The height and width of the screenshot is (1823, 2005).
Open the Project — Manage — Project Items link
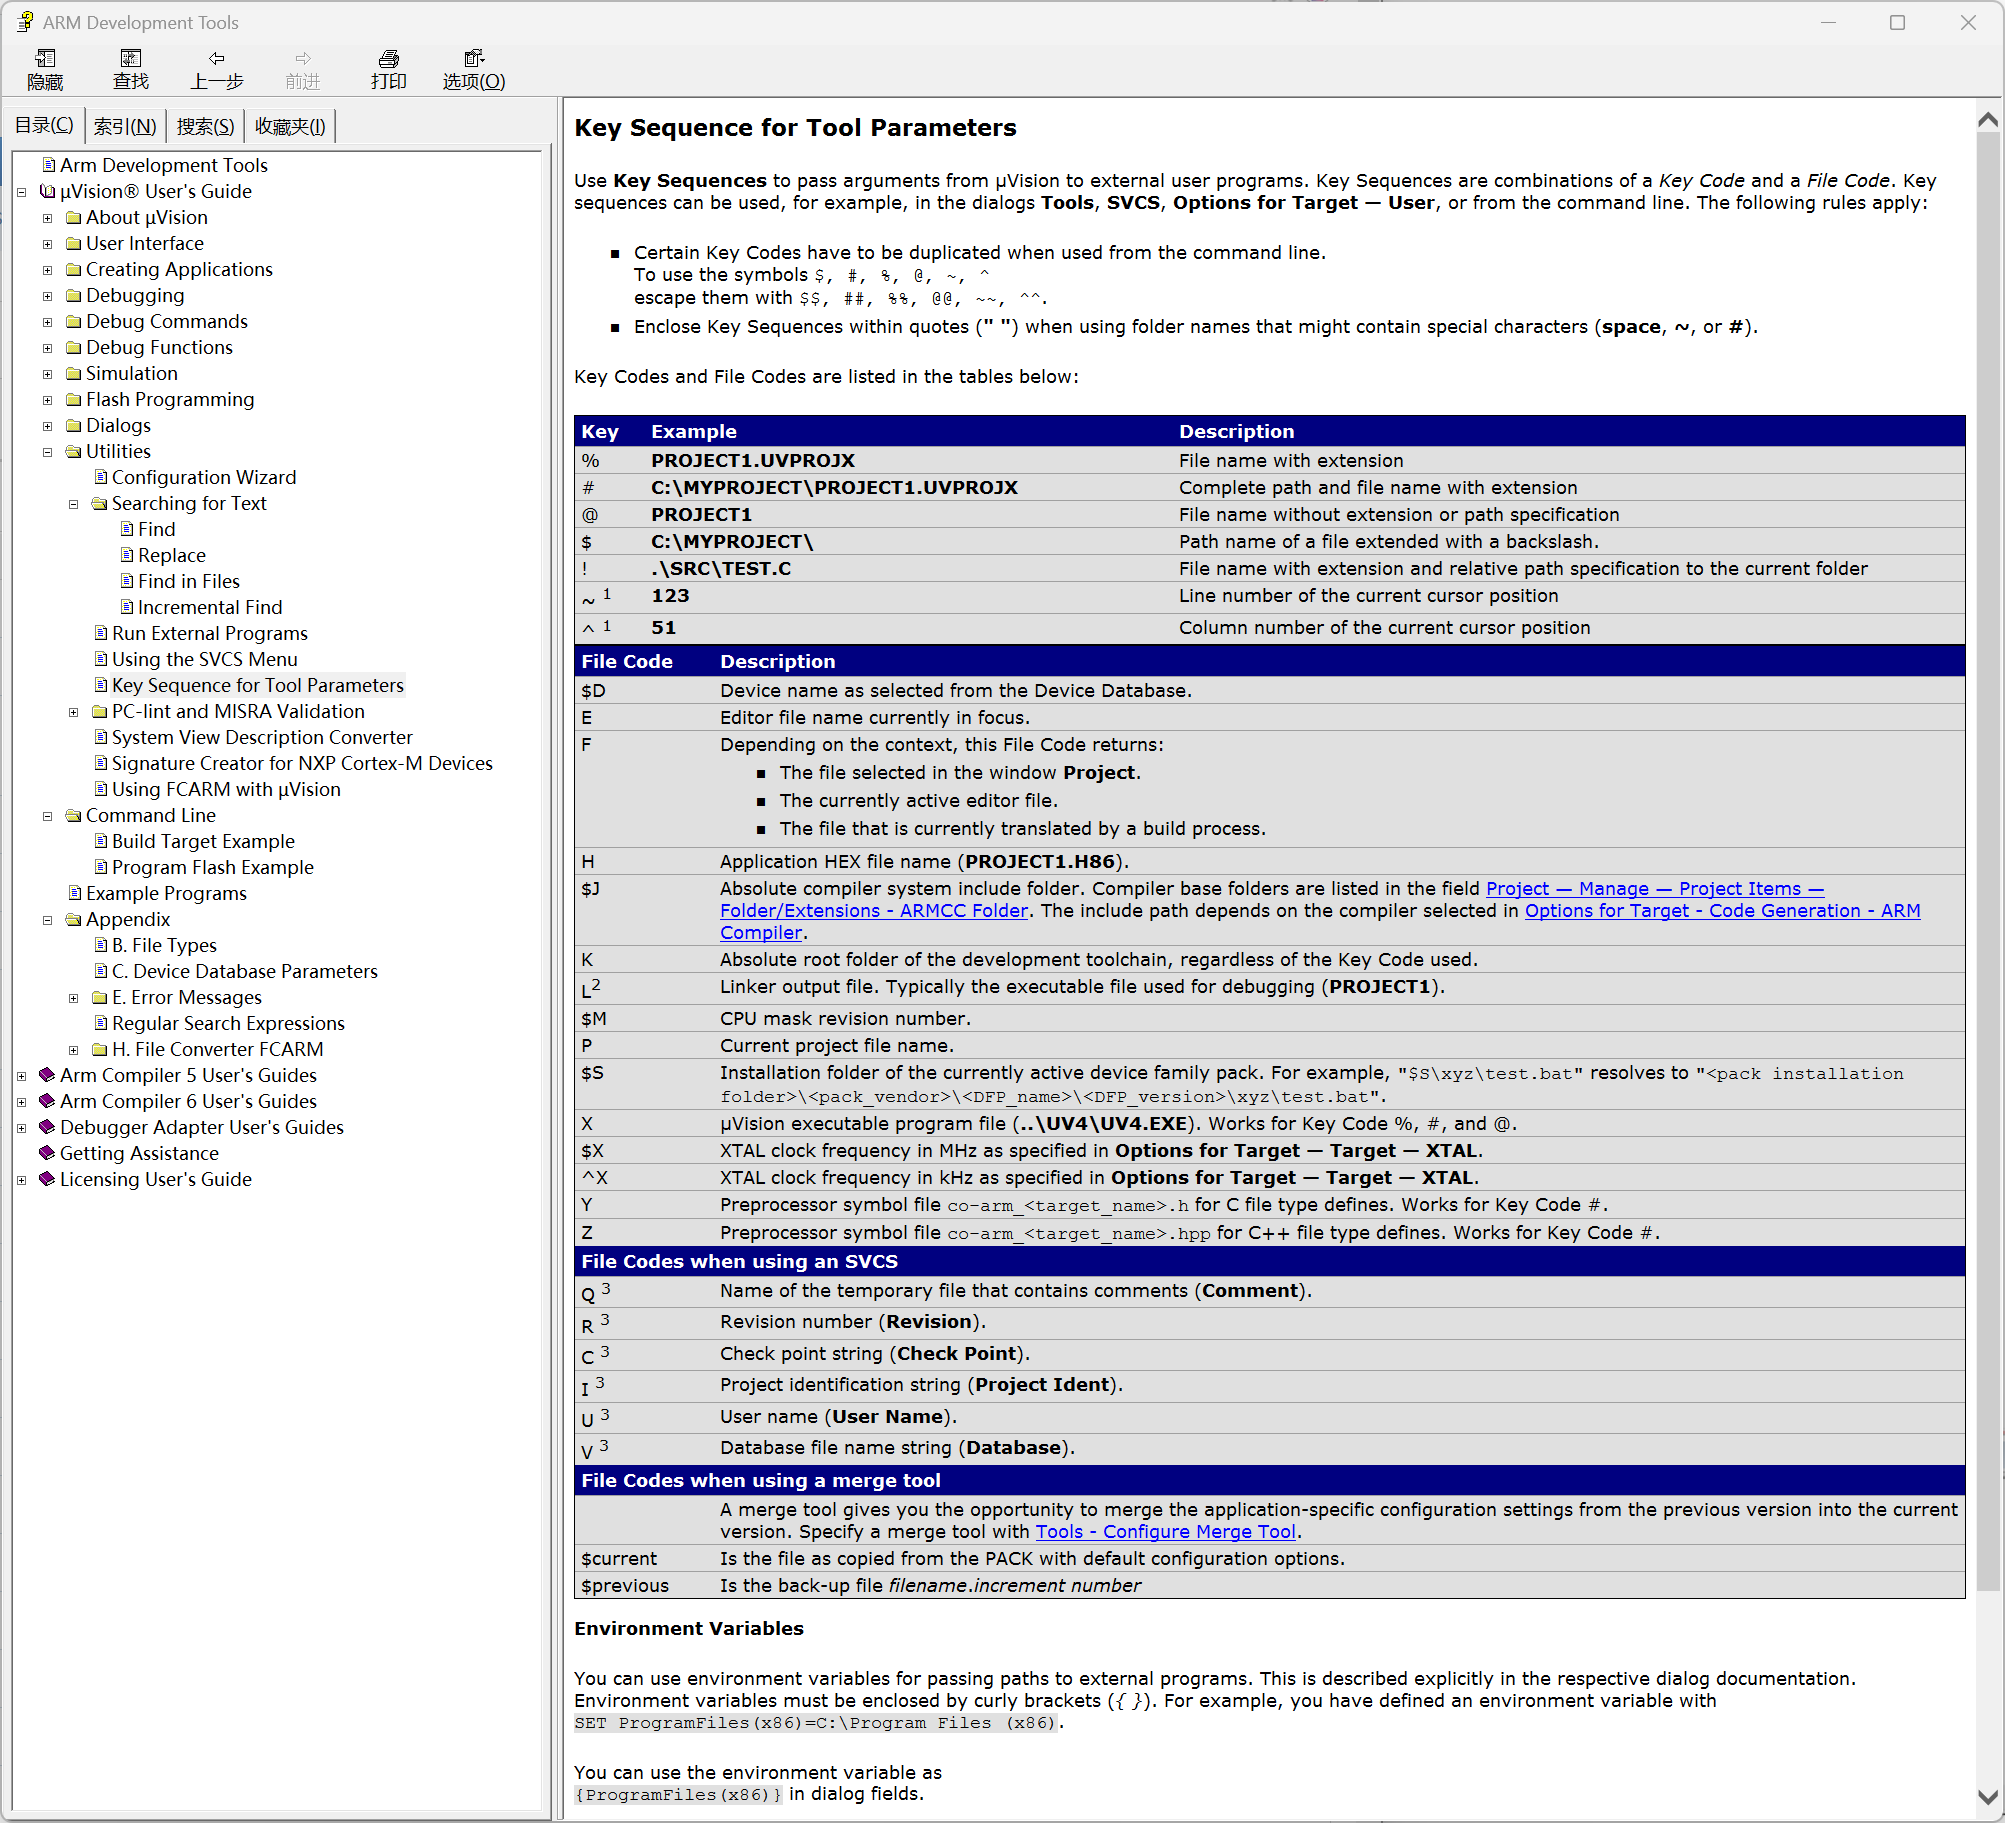(x=1654, y=888)
